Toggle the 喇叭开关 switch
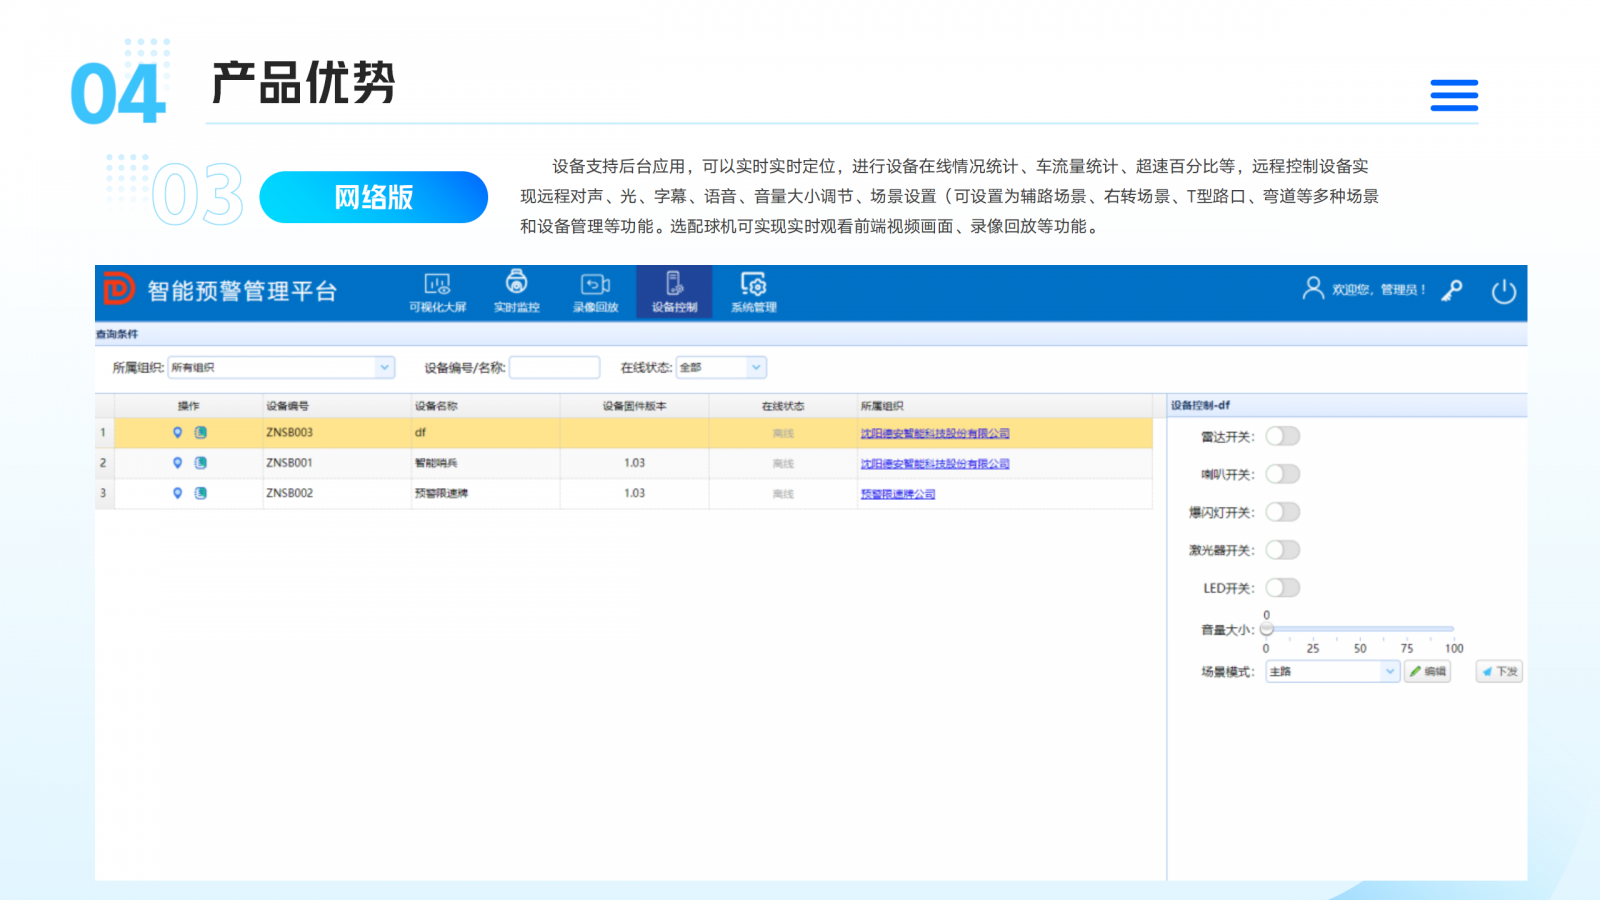This screenshot has width=1600, height=900. [x=1283, y=474]
